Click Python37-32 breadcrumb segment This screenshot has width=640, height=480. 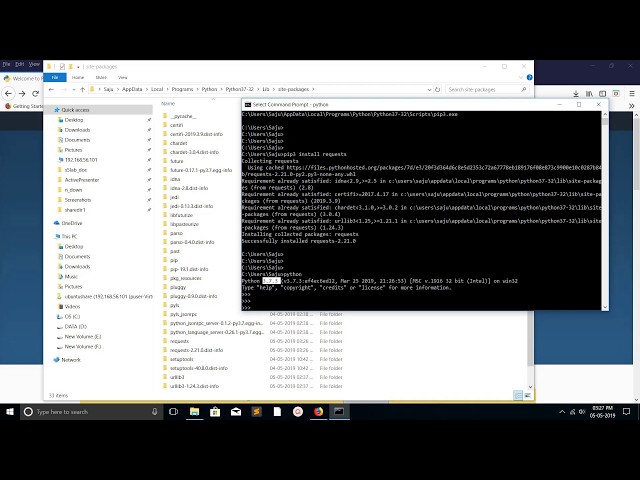[x=240, y=89]
